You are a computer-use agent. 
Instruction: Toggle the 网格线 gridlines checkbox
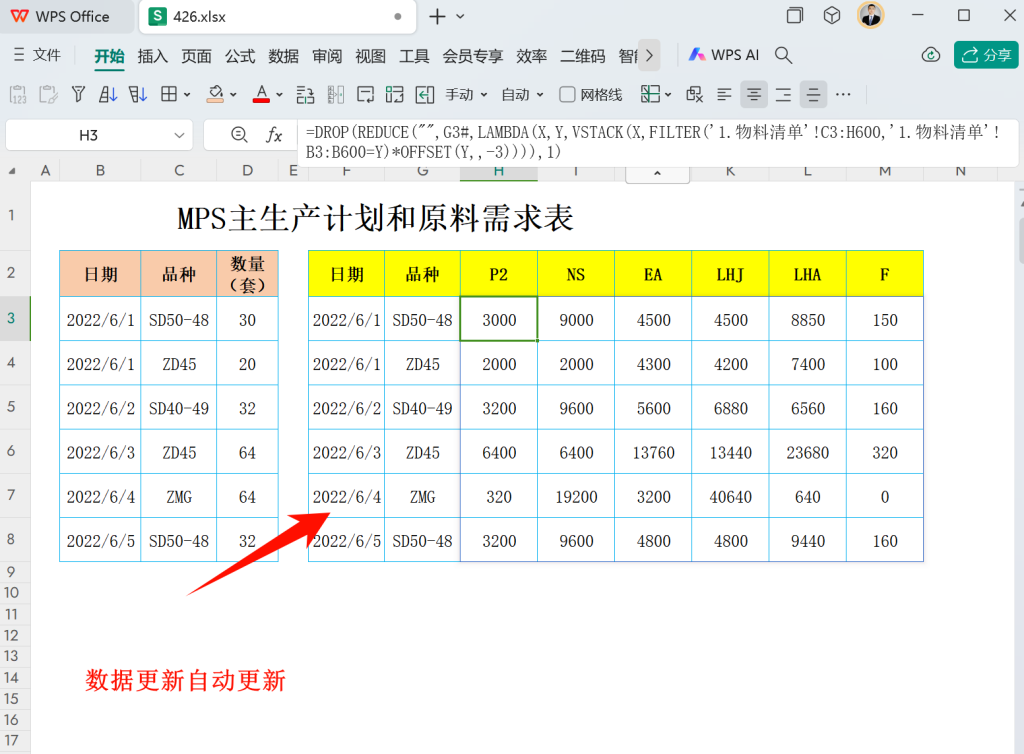click(x=568, y=95)
